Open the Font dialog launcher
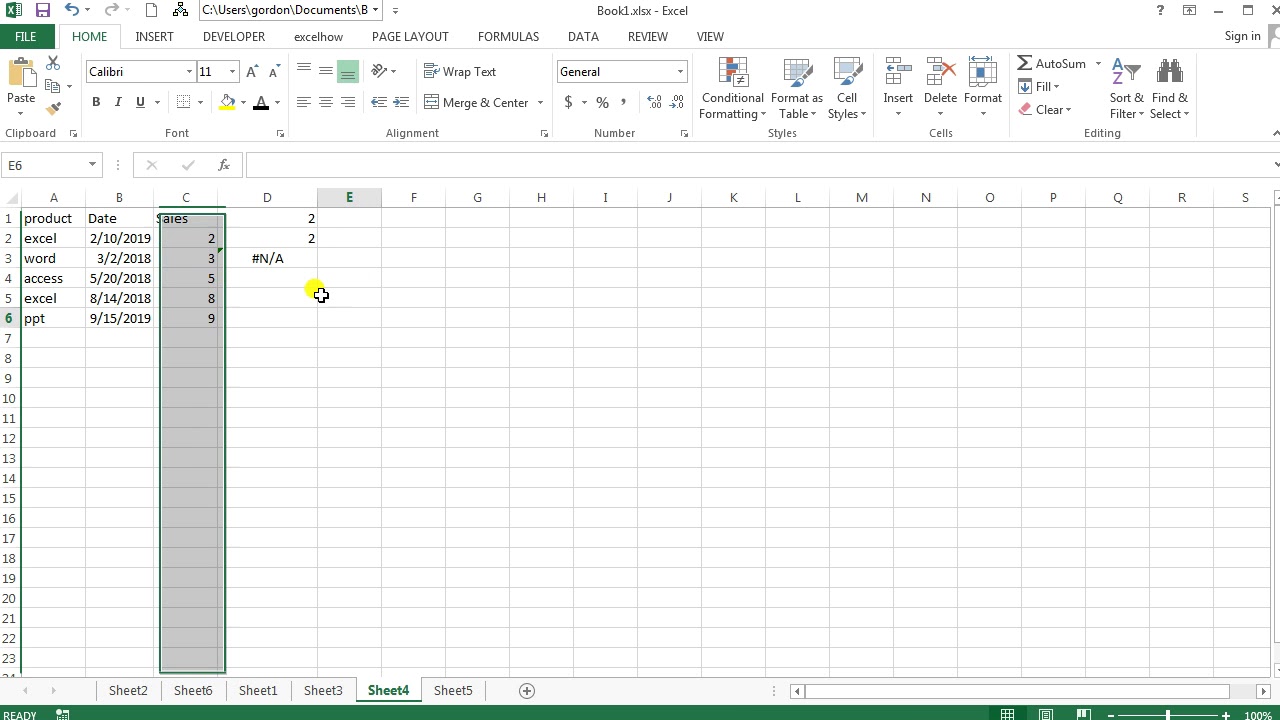This screenshot has height=720, width=1280. (280, 133)
